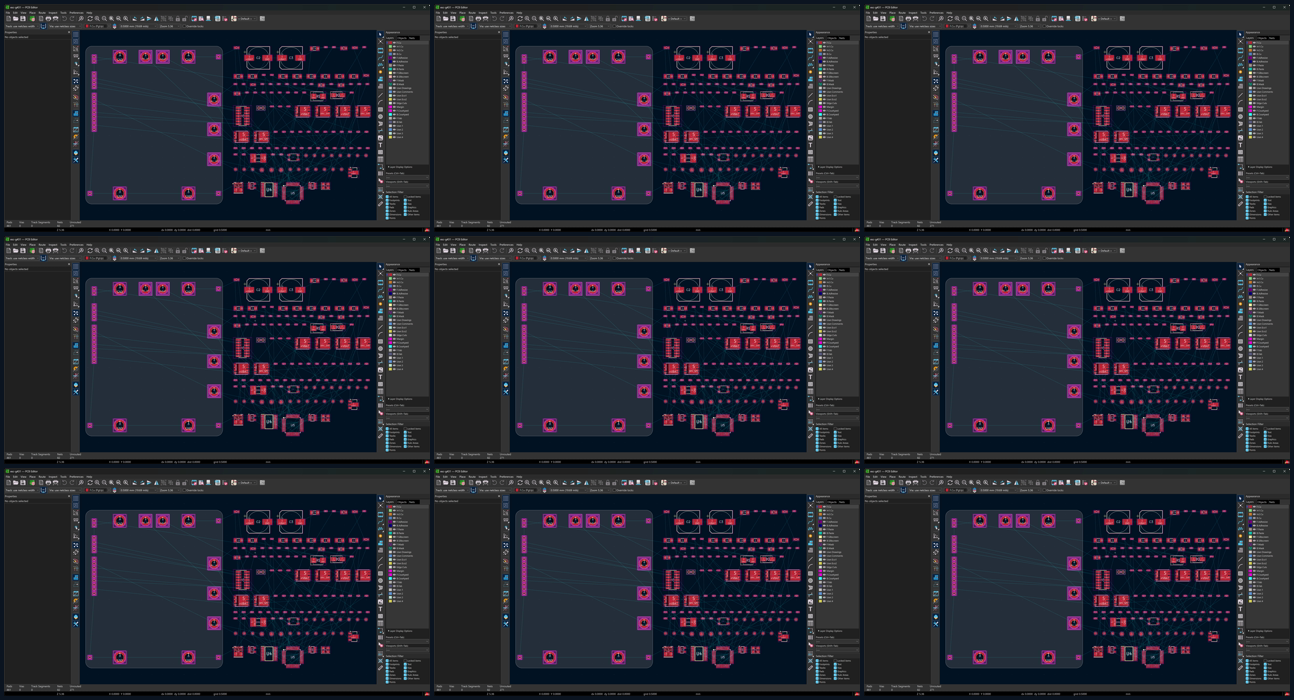Toggle the All items filter checkbox in the top-left window
This screenshot has width=1294, height=700.
pos(387,196)
